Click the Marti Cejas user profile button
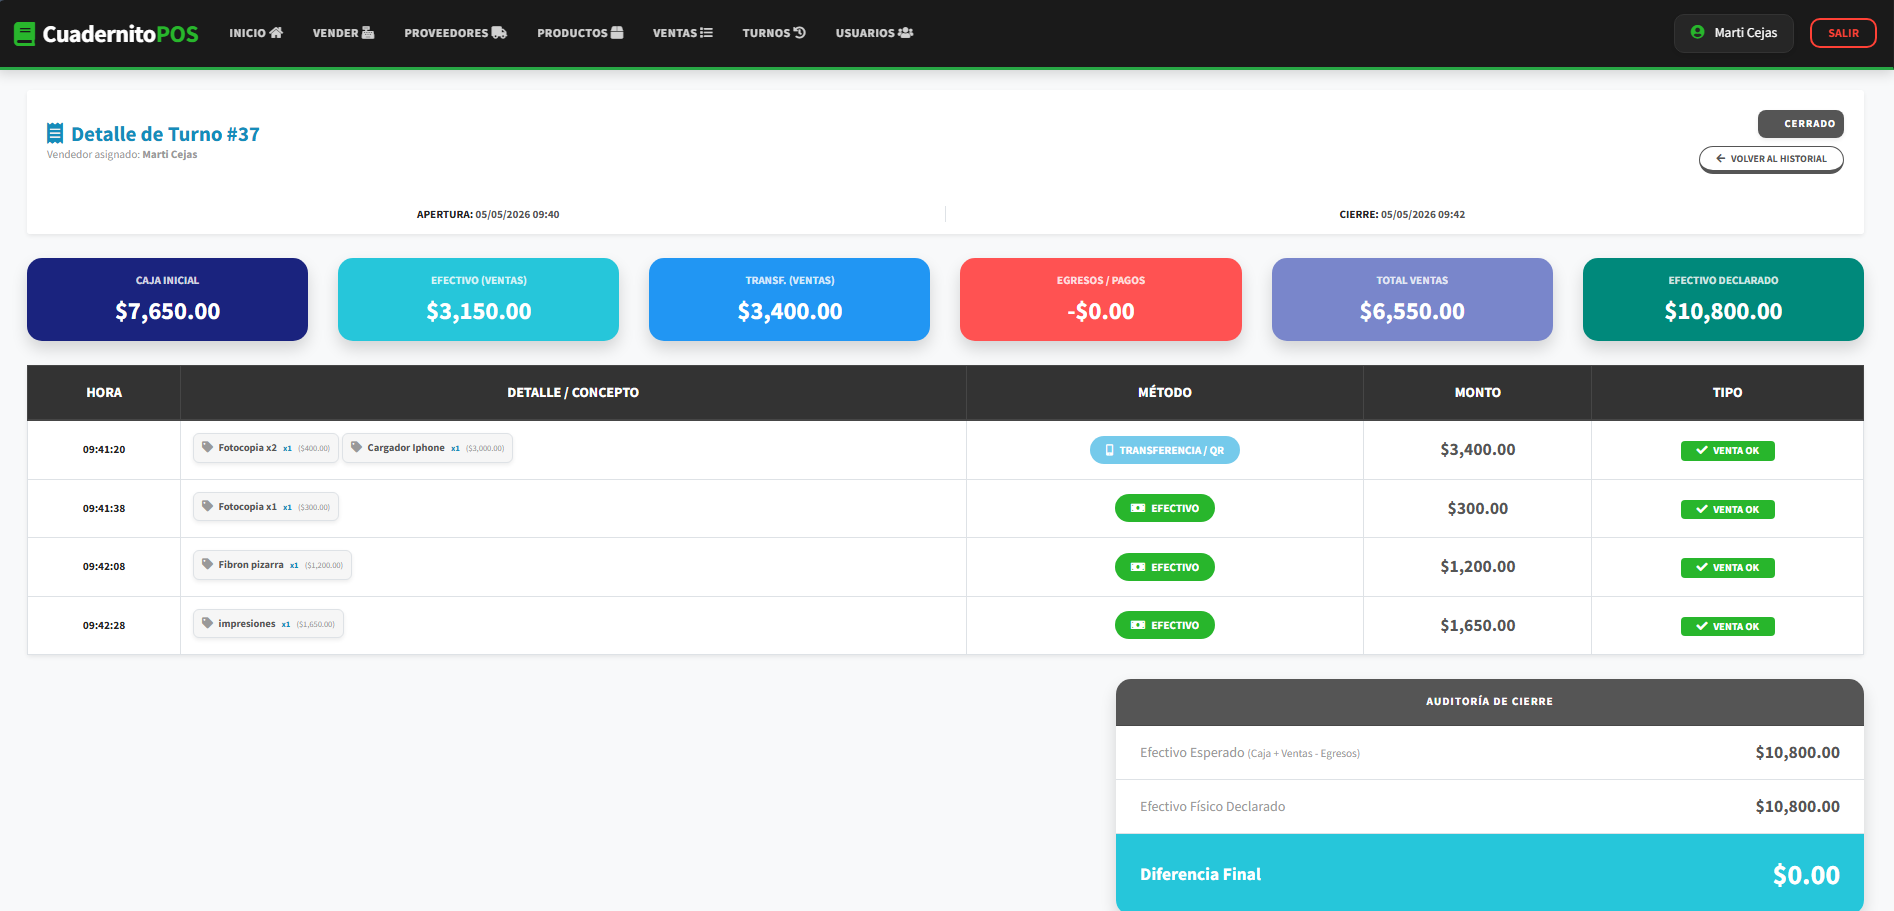This screenshot has width=1894, height=911. 1733,33
